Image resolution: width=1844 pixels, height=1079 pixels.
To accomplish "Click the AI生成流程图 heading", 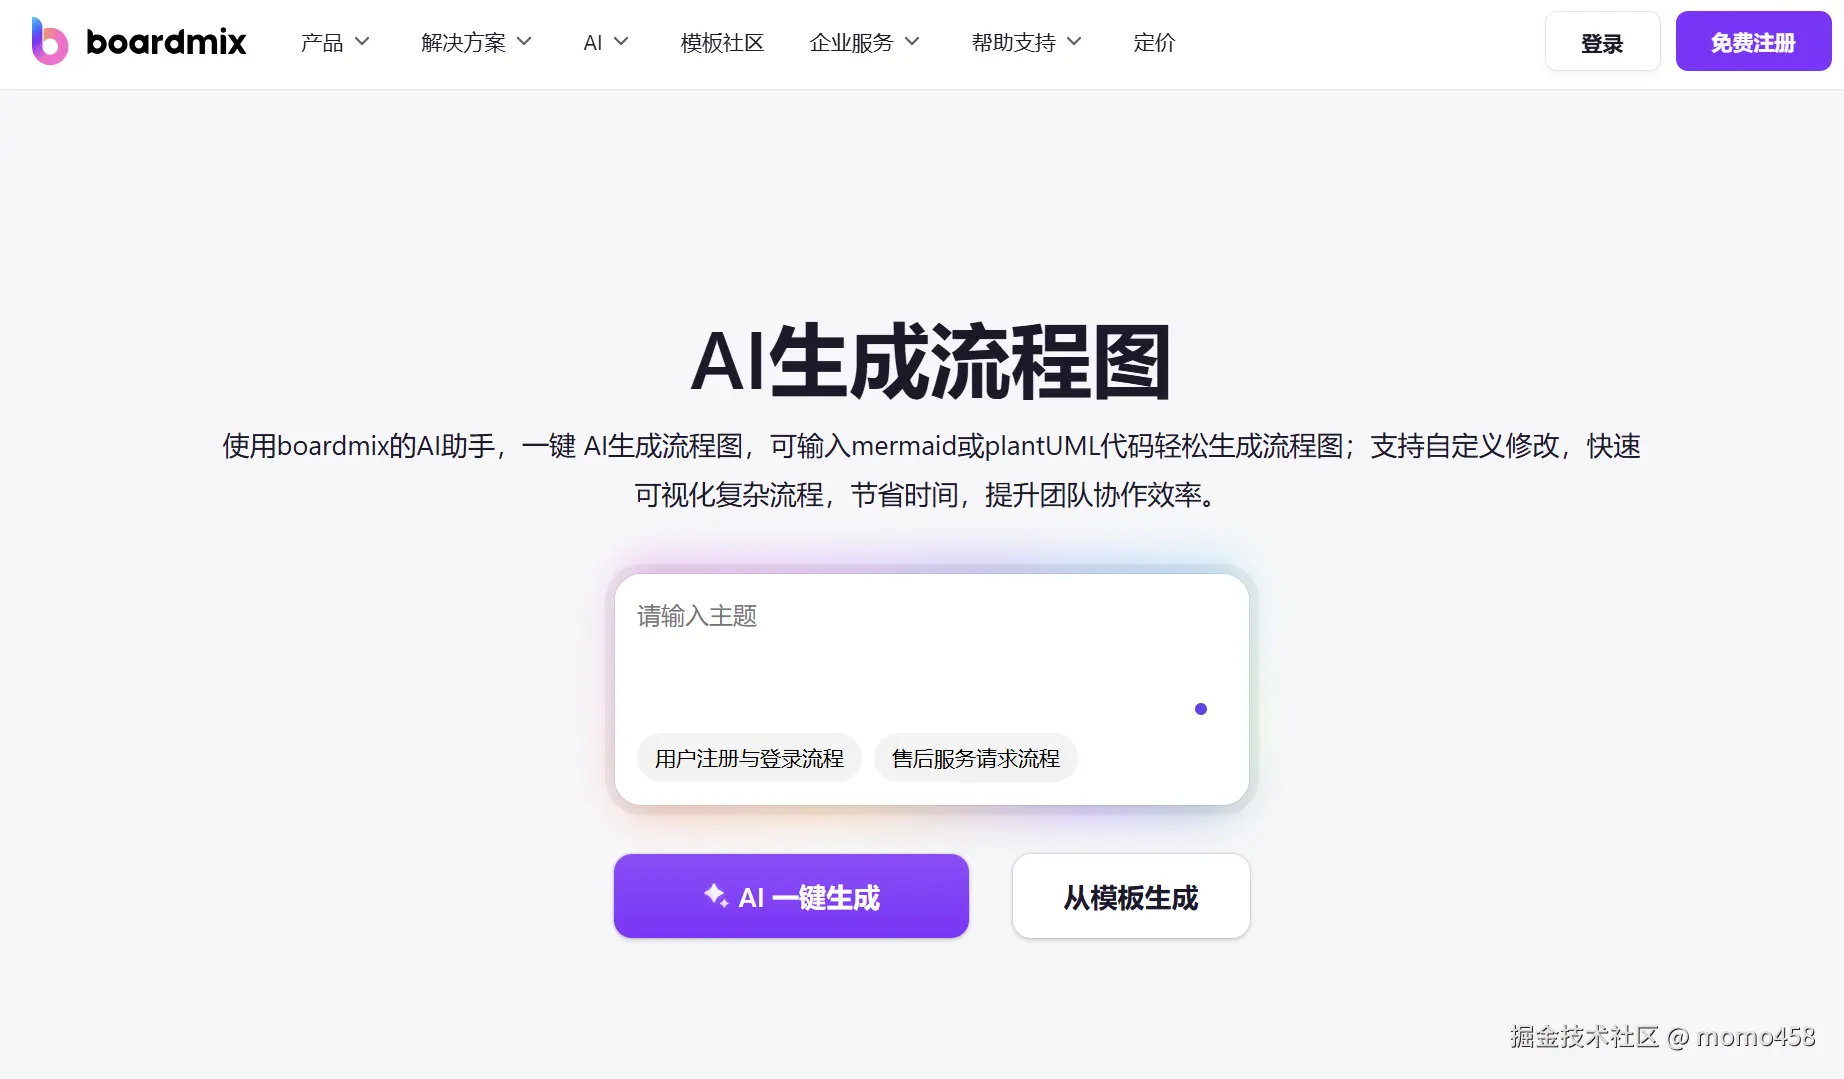I will coord(931,361).
